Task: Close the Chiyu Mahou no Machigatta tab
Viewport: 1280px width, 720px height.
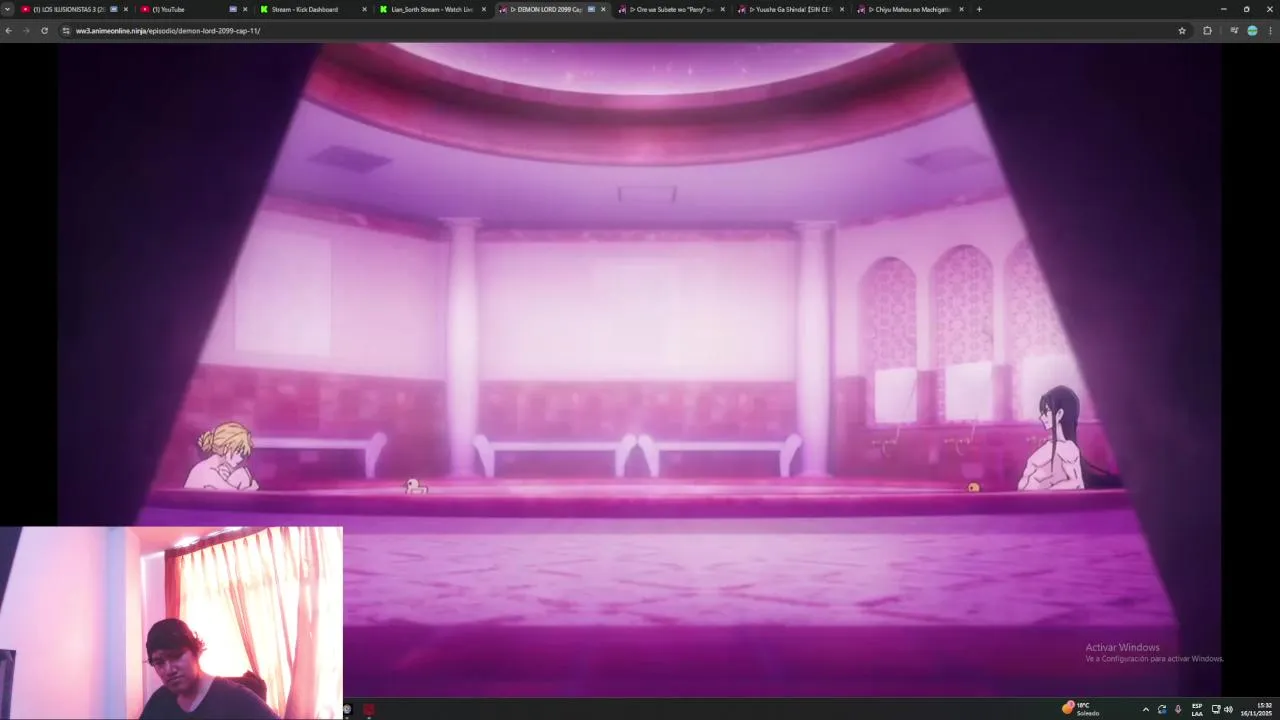Action: (961, 9)
